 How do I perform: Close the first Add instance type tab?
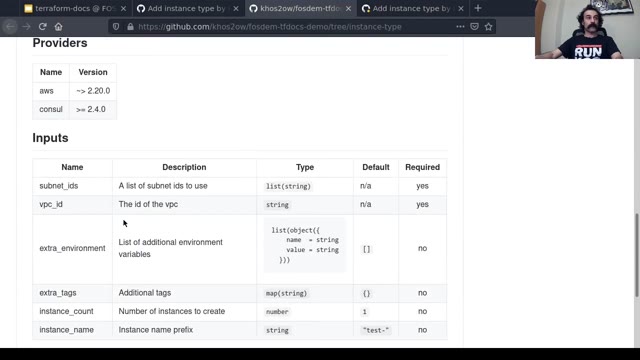[236, 8]
